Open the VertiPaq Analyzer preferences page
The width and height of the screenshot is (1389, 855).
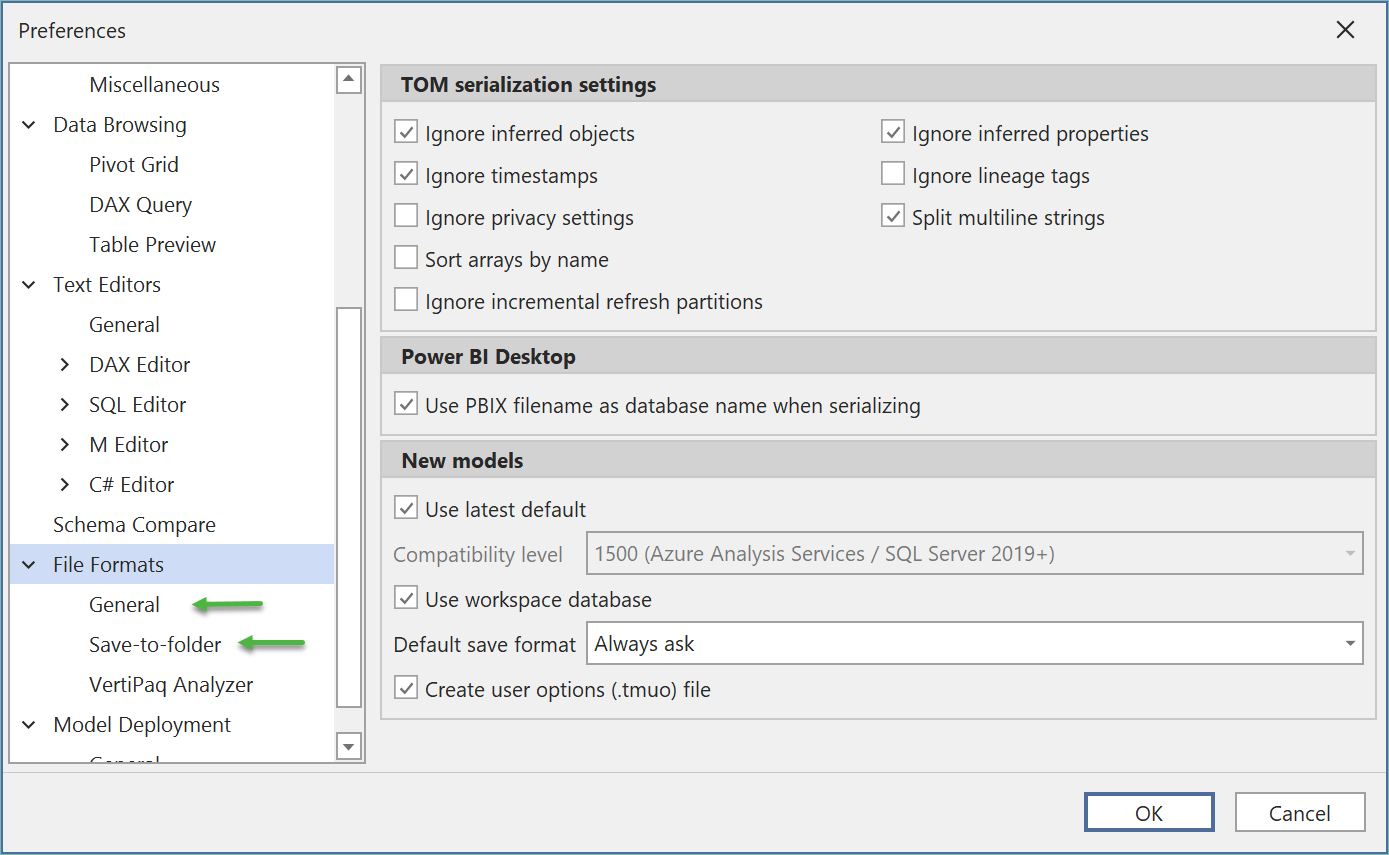(170, 684)
